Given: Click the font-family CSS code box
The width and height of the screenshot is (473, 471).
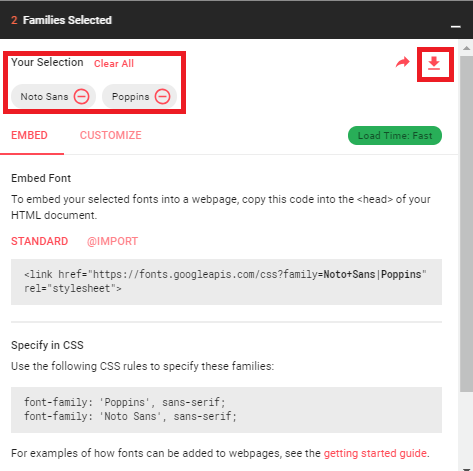Looking at the screenshot, I should click(226, 410).
